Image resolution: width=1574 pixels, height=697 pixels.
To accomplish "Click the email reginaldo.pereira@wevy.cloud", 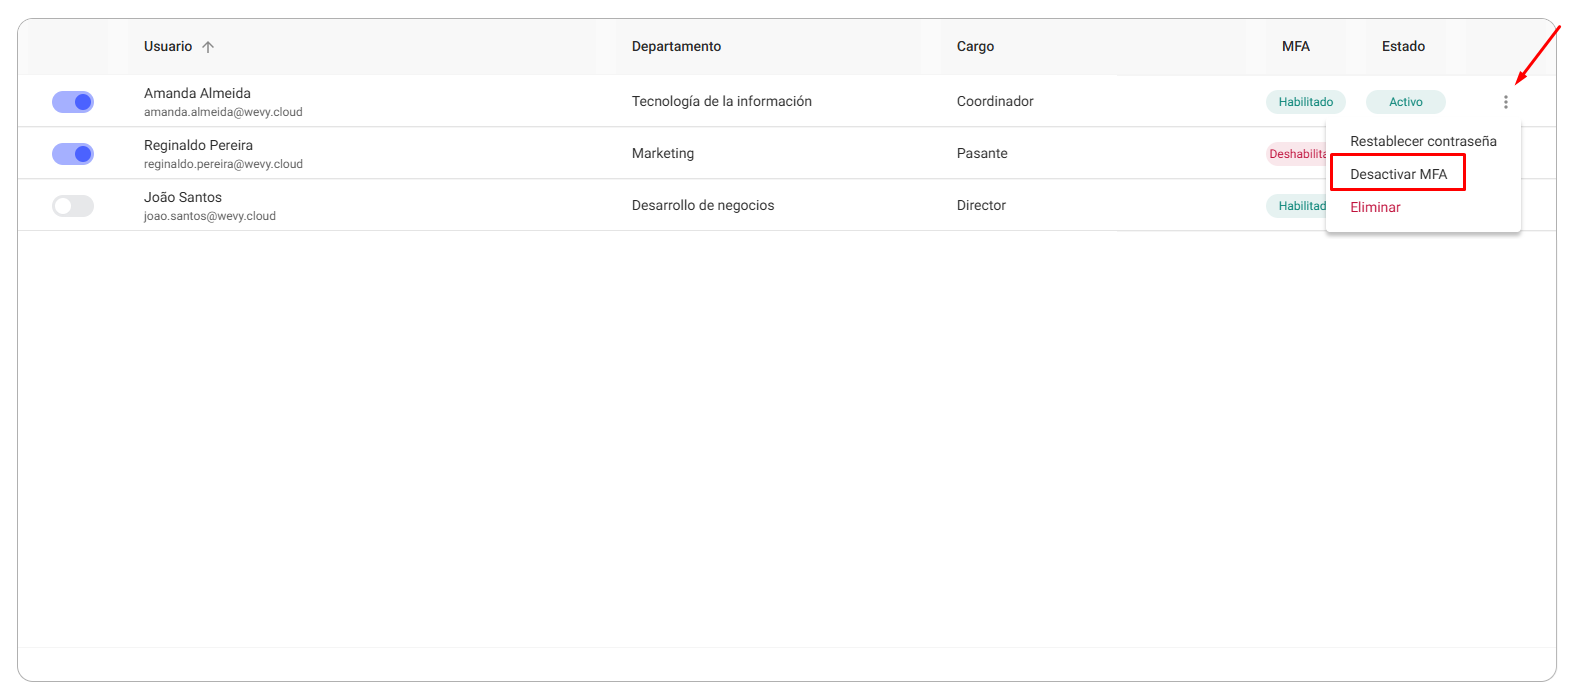I will [x=223, y=164].
